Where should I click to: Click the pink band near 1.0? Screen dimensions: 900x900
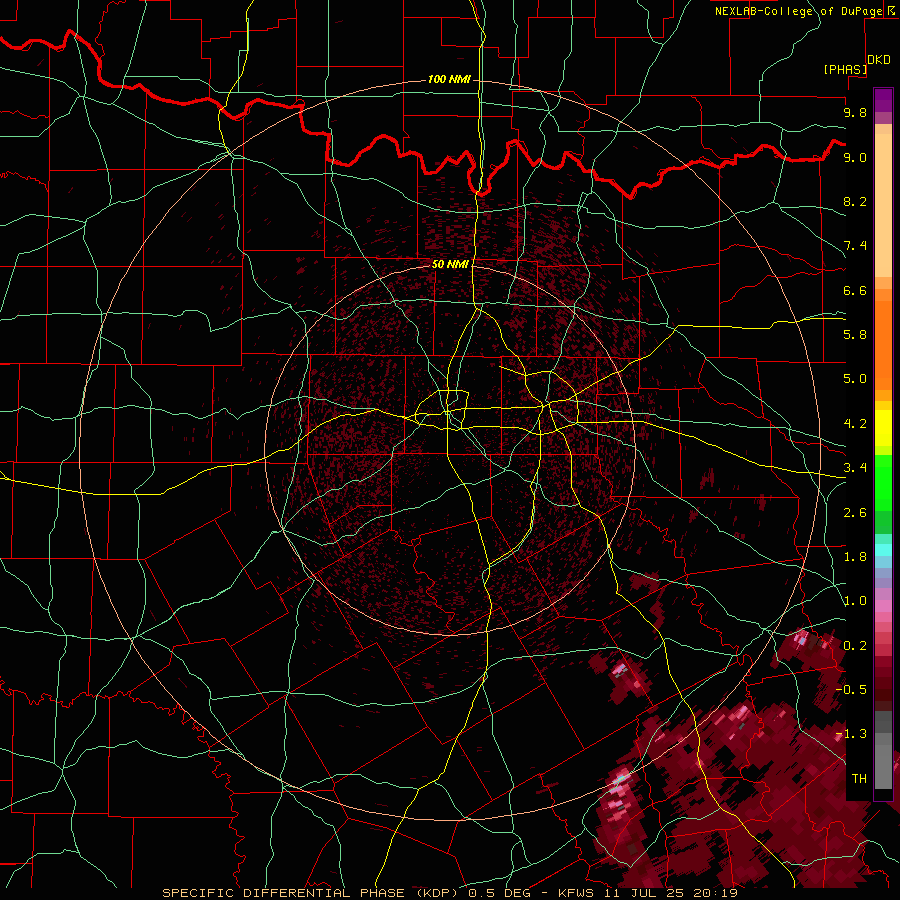tap(883, 605)
